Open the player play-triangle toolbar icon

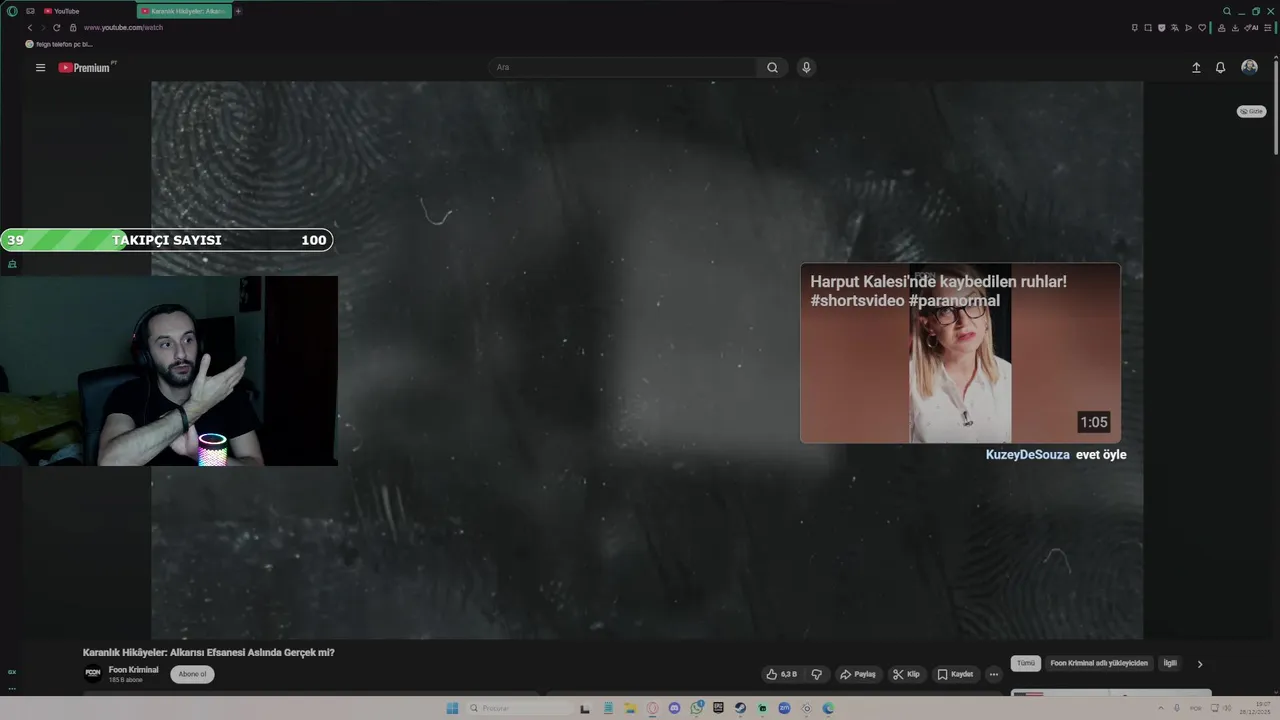[x=1188, y=27]
